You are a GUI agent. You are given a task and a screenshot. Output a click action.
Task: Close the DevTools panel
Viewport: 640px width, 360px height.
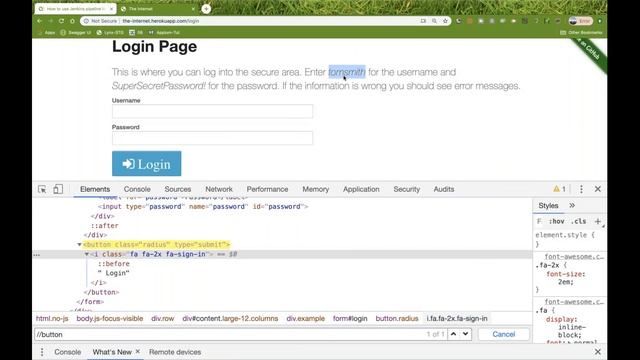click(x=598, y=189)
